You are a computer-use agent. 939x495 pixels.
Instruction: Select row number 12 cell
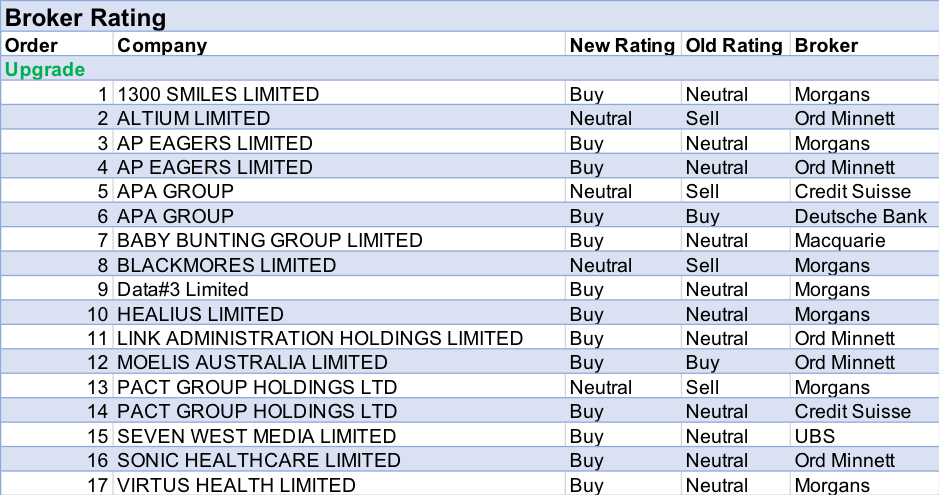tap(97, 362)
